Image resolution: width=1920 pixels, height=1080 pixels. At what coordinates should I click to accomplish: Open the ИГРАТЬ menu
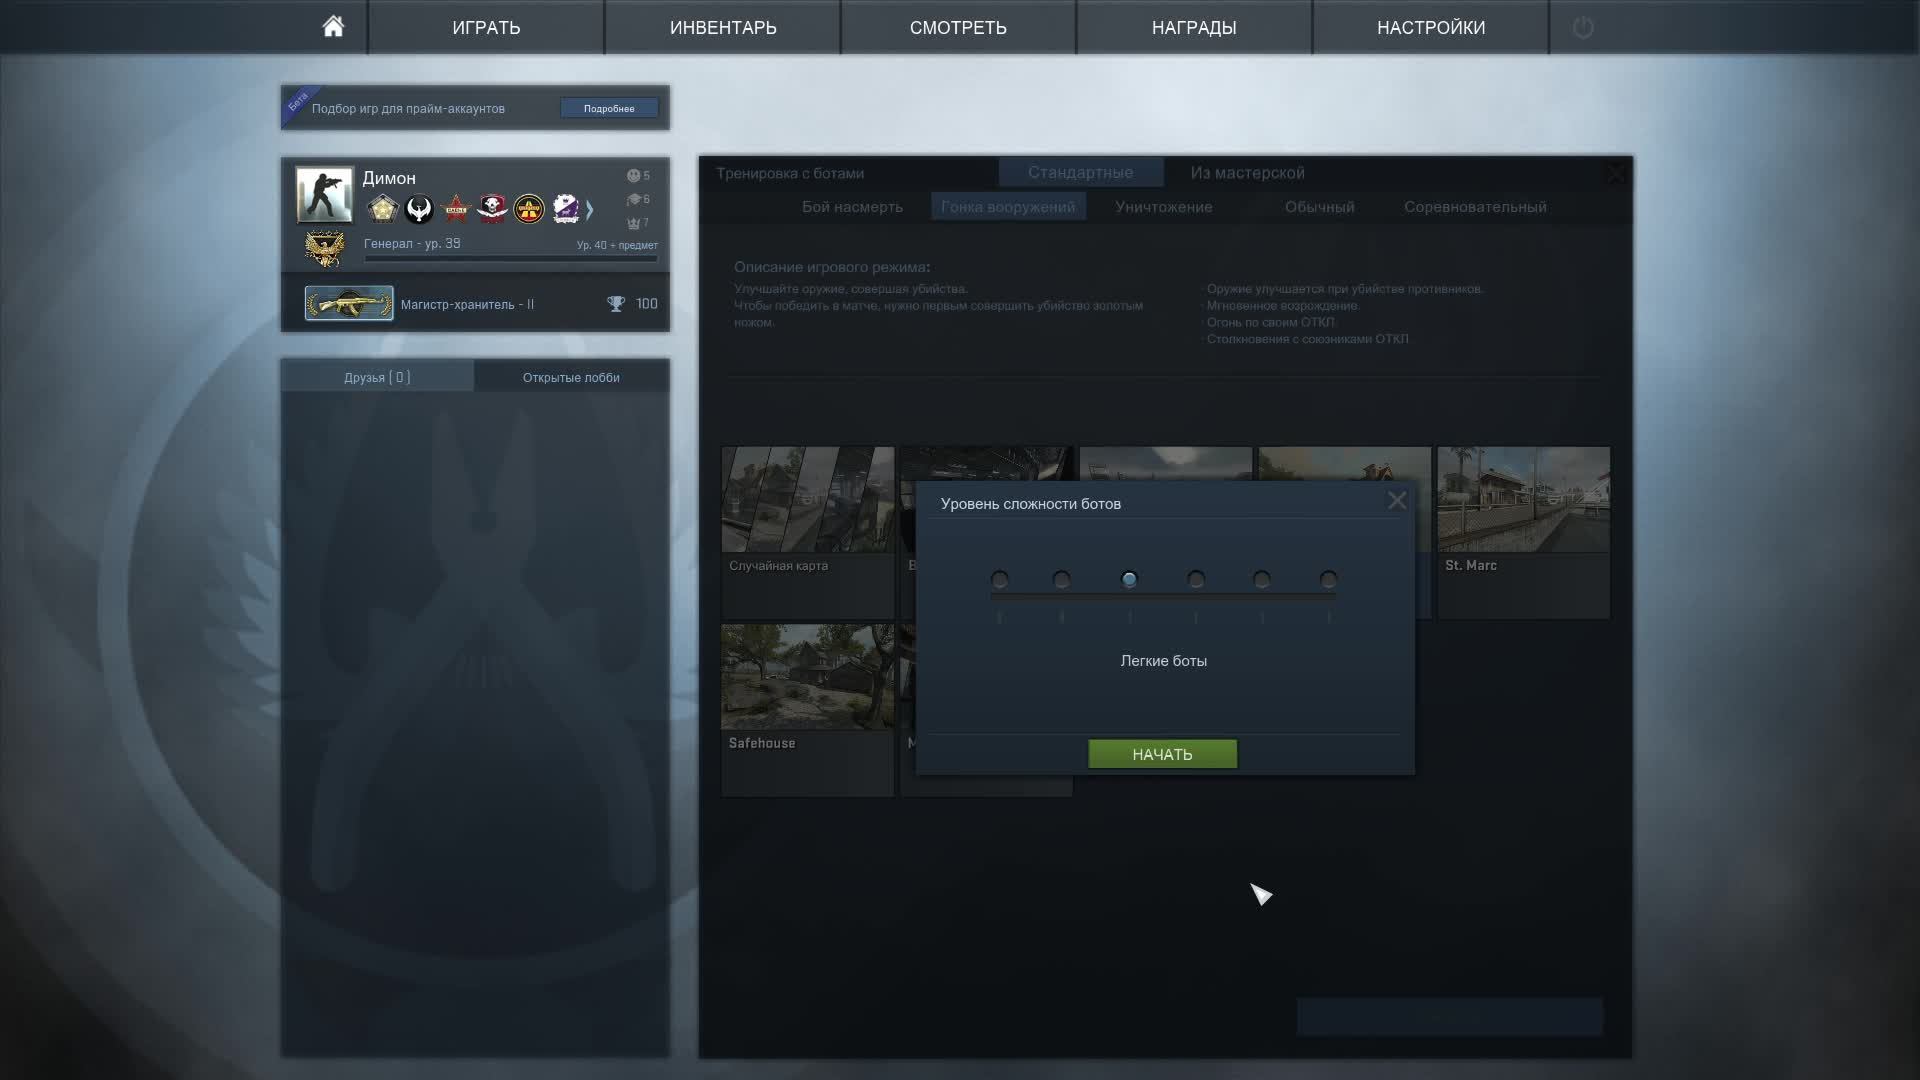pyautogui.click(x=486, y=28)
